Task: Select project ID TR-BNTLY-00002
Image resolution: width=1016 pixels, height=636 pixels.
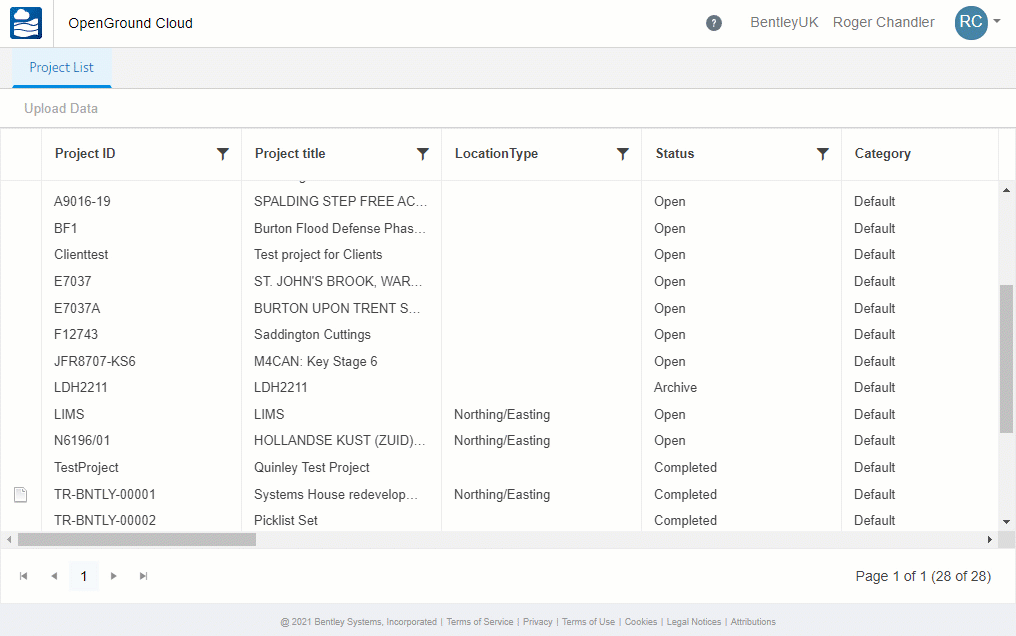Action: point(105,521)
